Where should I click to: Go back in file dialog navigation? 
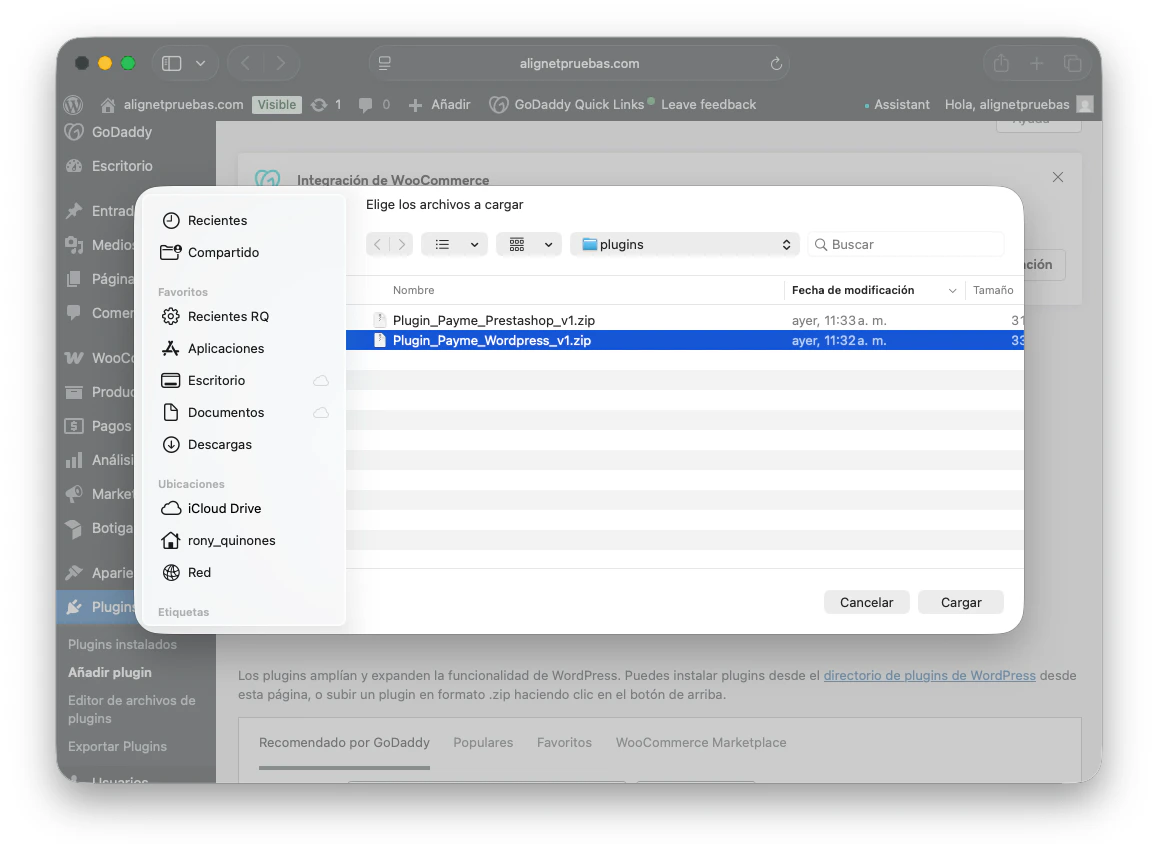[x=377, y=244]
